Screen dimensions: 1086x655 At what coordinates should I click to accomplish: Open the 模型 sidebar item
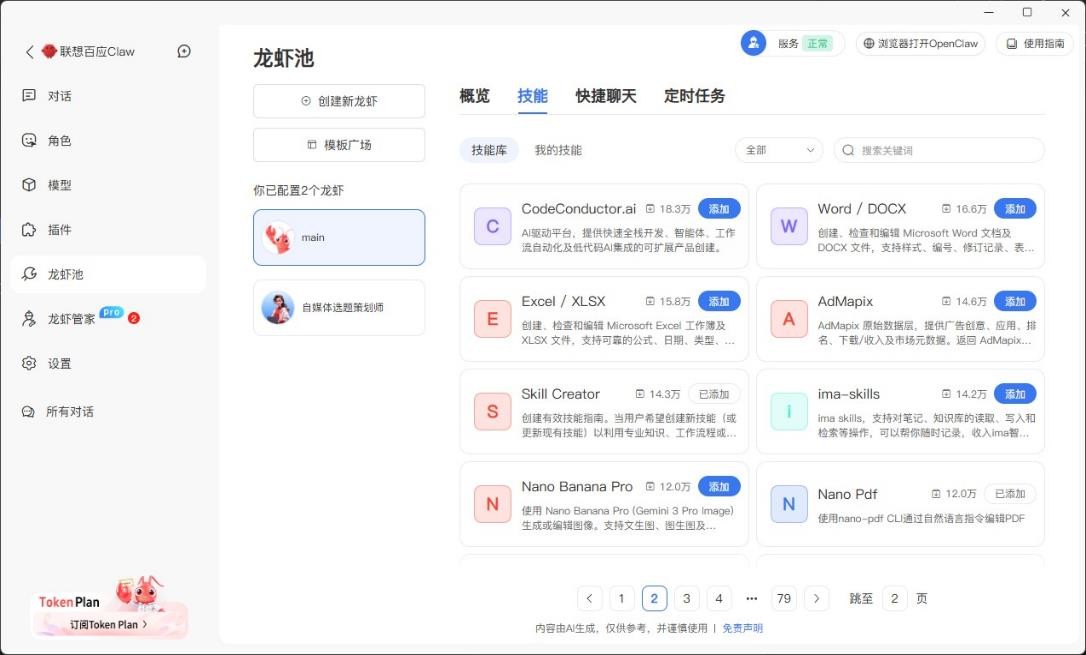pyautogui.click(x=108, y=185)
